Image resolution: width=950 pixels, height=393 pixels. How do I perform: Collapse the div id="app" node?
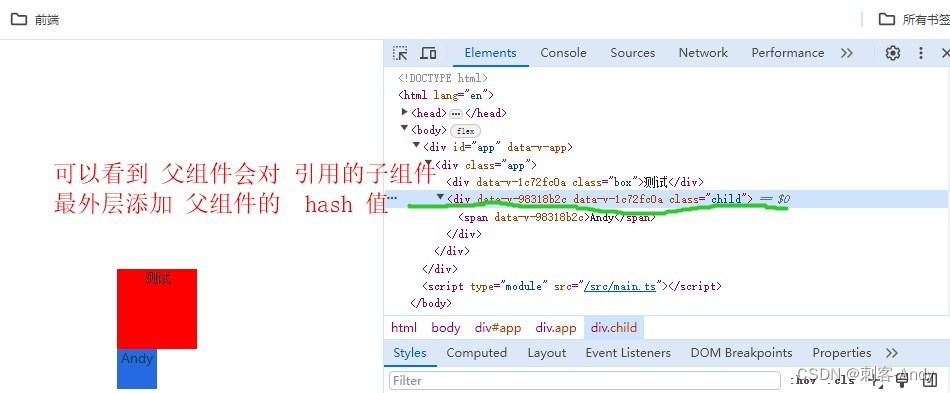click(416, 145)
